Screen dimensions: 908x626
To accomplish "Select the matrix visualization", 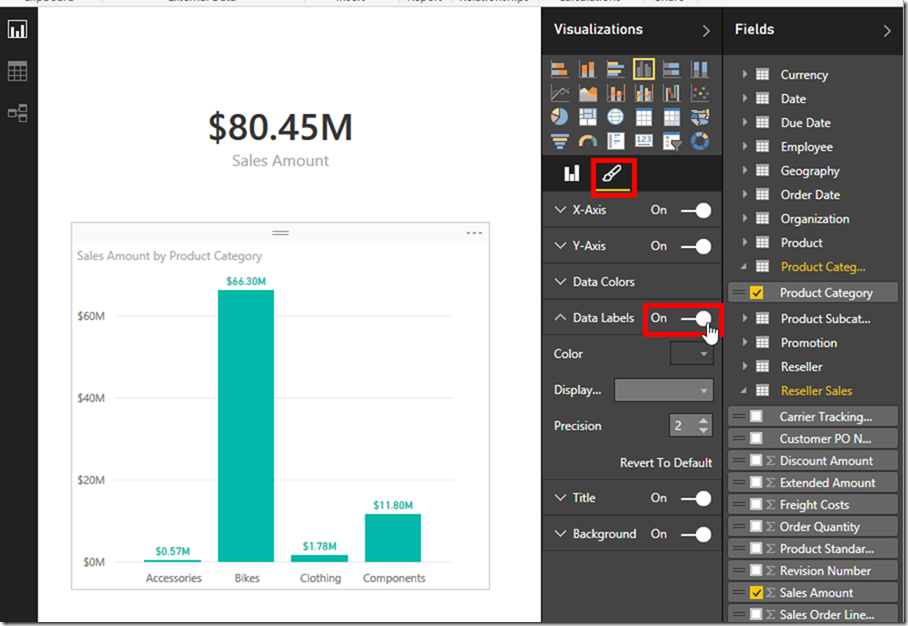I will click(x=672, y=117).
